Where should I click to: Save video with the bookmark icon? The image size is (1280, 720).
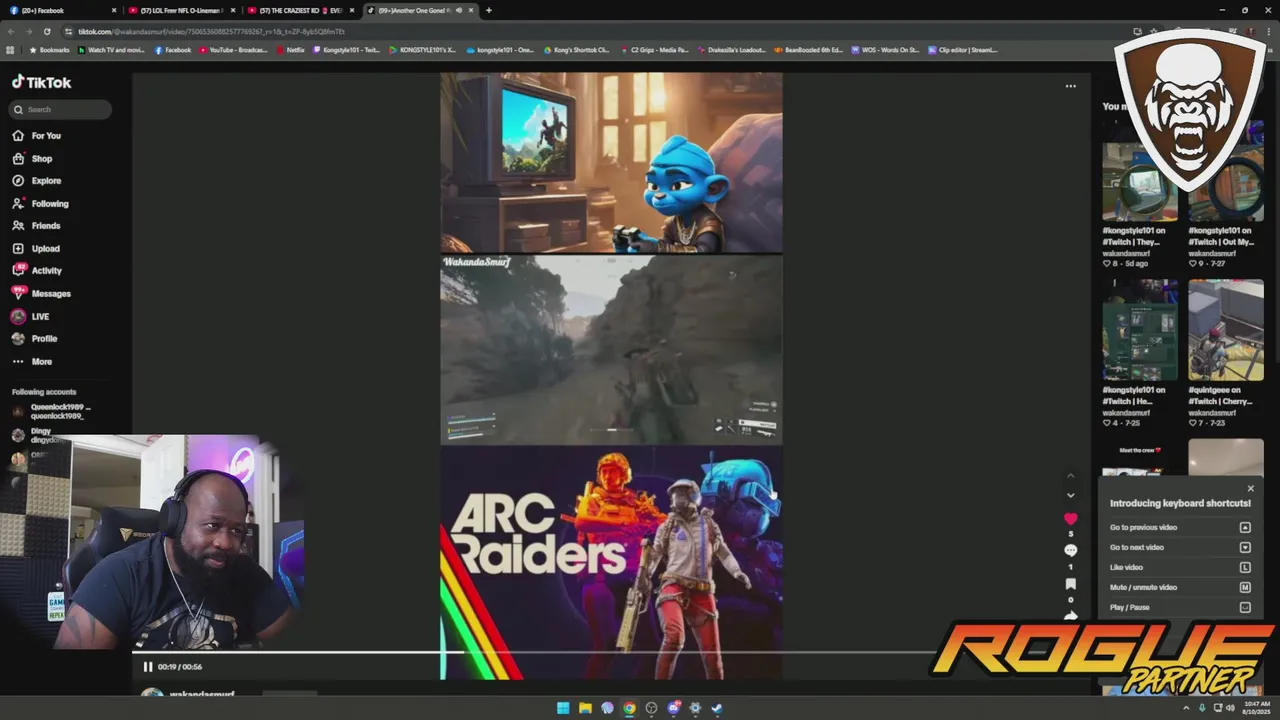pyautogui.click(x=1071, y=584)
